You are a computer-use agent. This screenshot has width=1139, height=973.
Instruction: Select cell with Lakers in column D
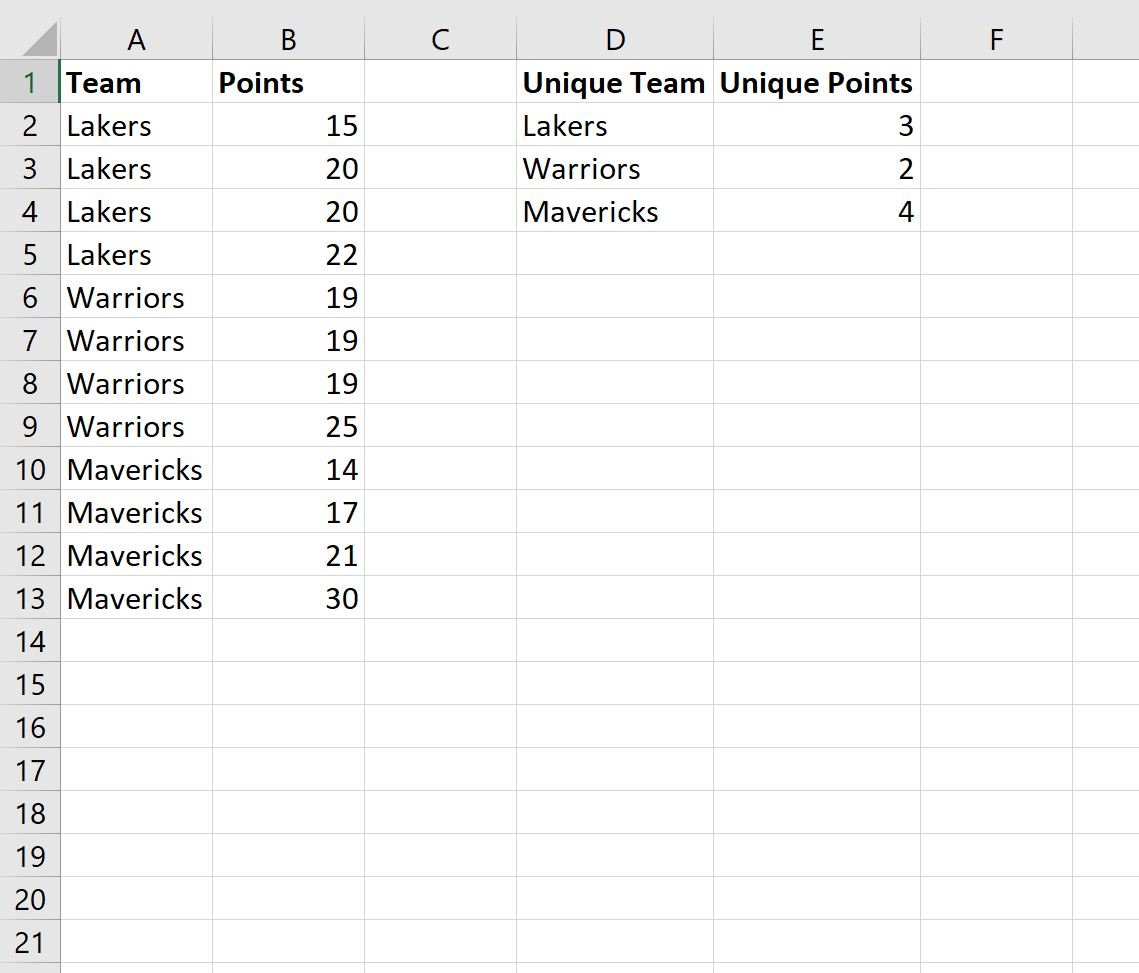tap(615, 125)
